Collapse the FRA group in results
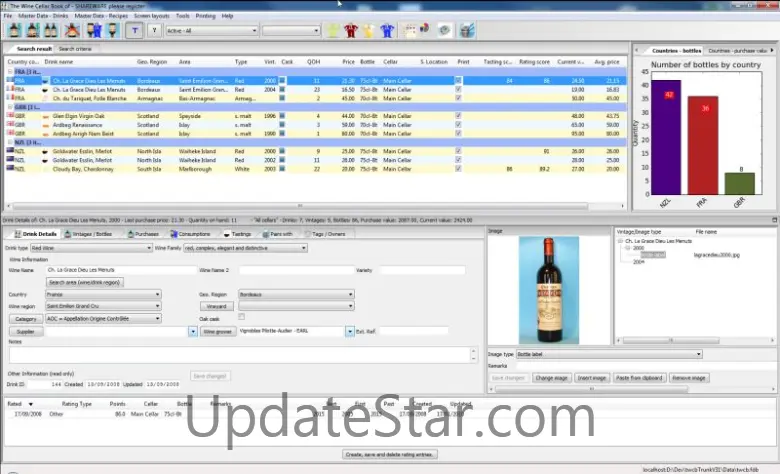Screen dimensions: 780x474 point(10,72)
